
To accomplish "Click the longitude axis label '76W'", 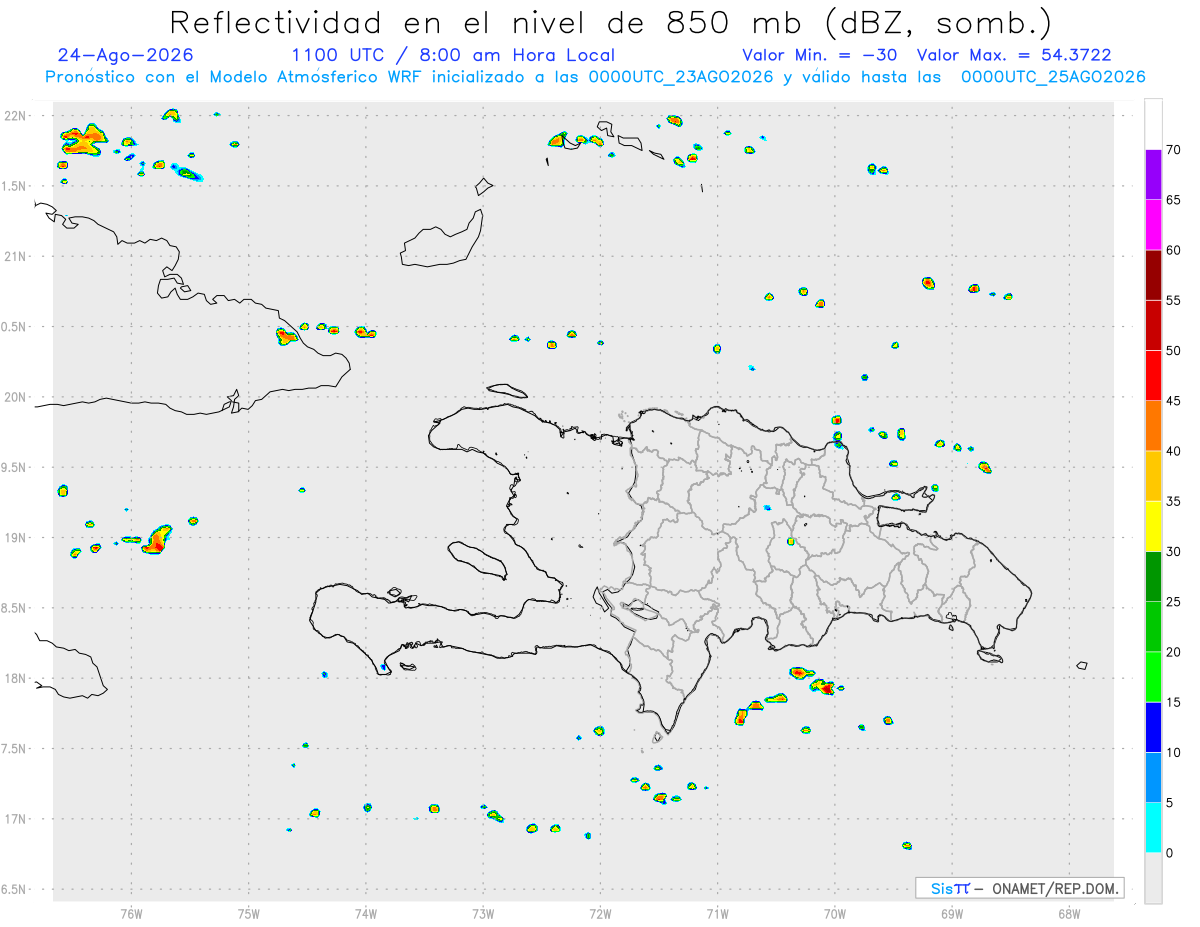I will [x=131, y=913].
